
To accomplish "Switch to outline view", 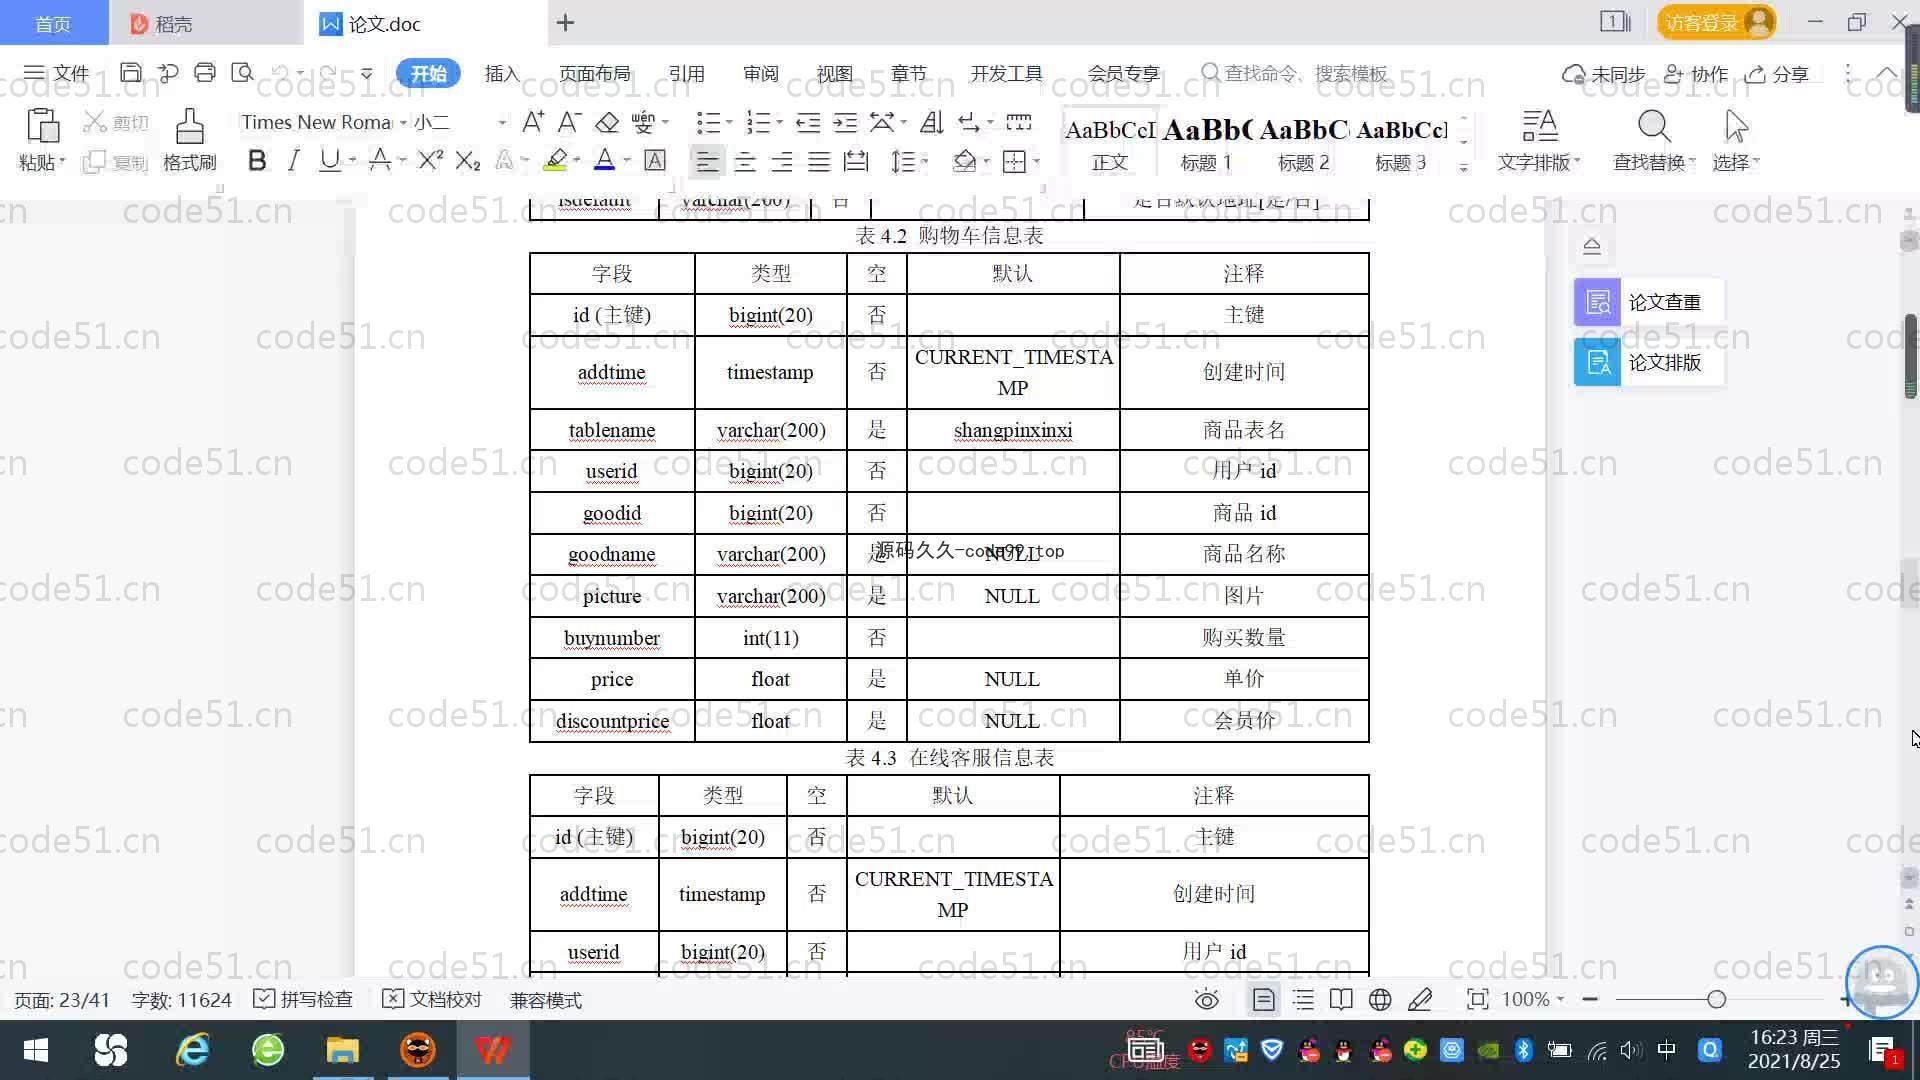I will (x=1303, y=999).
